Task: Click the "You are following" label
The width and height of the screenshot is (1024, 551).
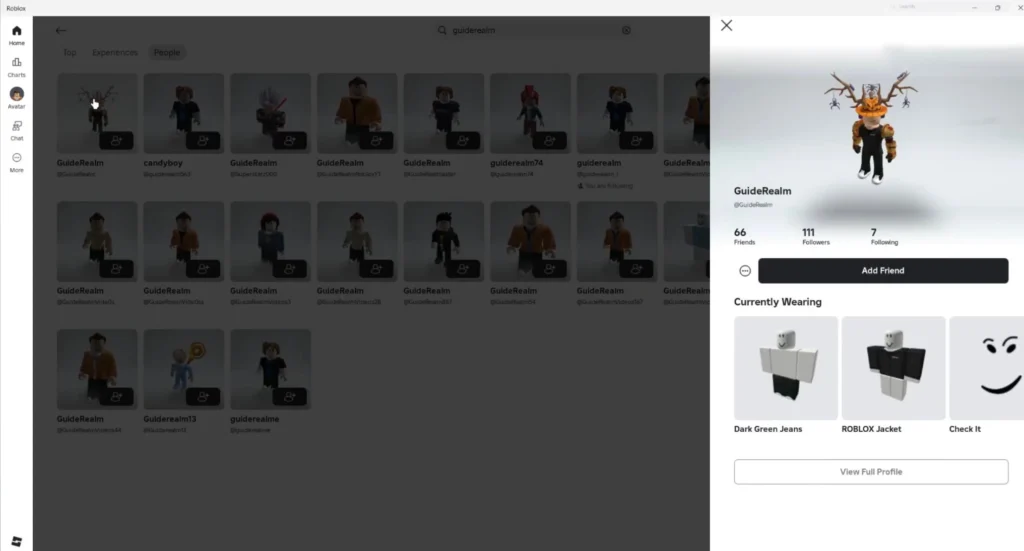Action: tap(605, 186)
